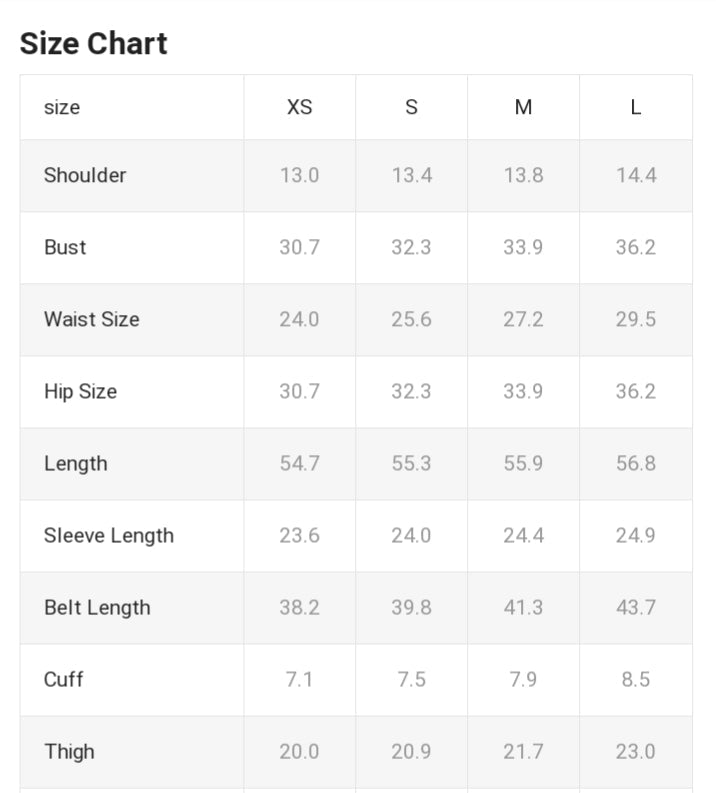Click Belt Length value 39.8 for S
This screenshot has height=793, width=716.
click(411, 607)
